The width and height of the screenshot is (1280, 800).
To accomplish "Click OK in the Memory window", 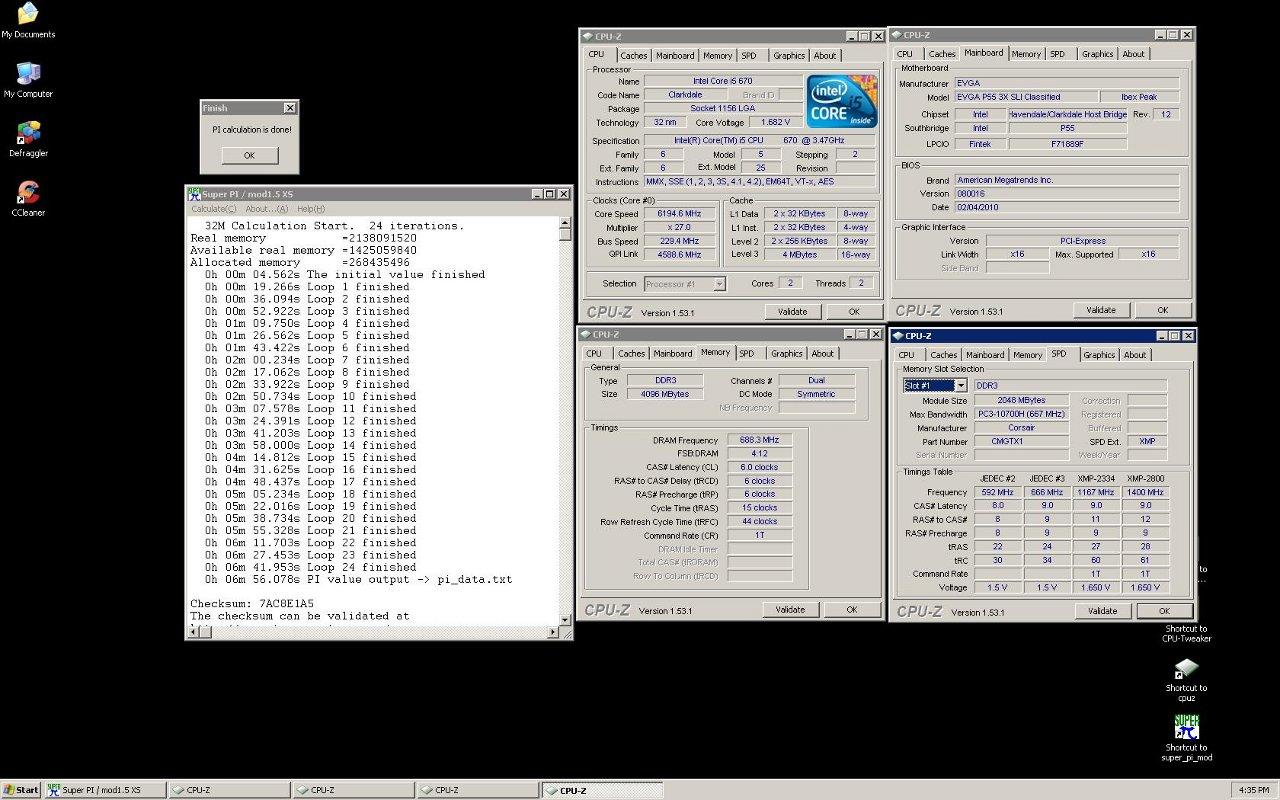I will [851, 609].
